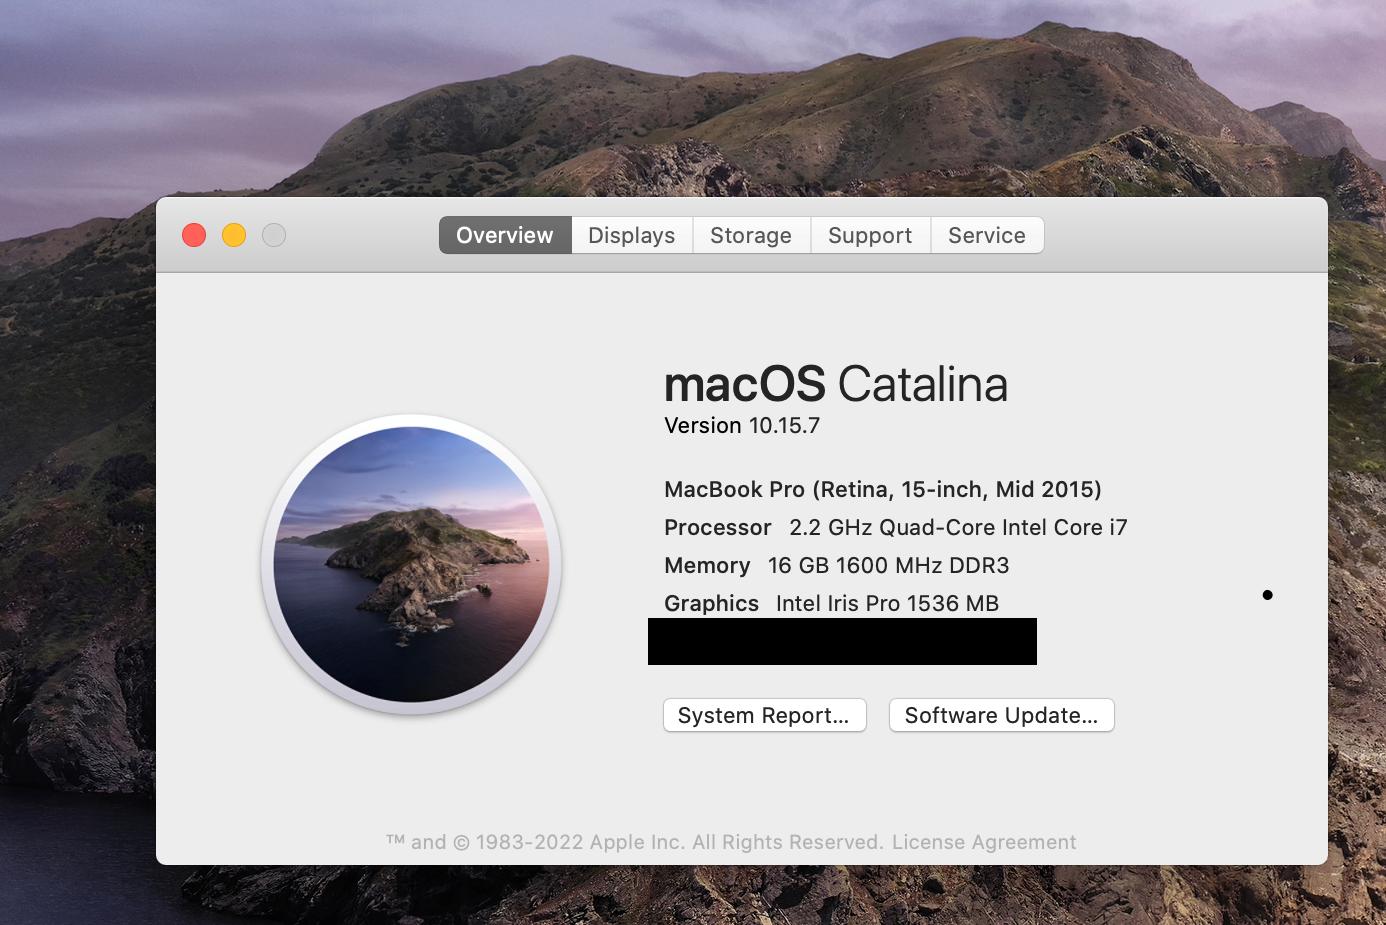Viewport: 1386px width, 925px height.
Task: Go to the Support tab
Action: pyautogui.click(x=869, y=235)
